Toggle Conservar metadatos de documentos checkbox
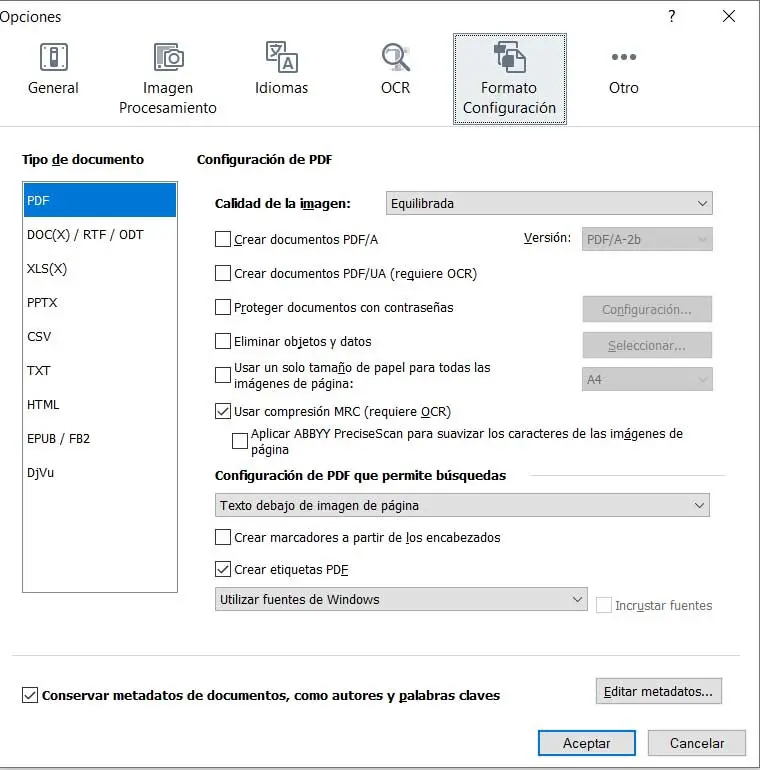This screenshot has width=760, height=770. (30, 695)
